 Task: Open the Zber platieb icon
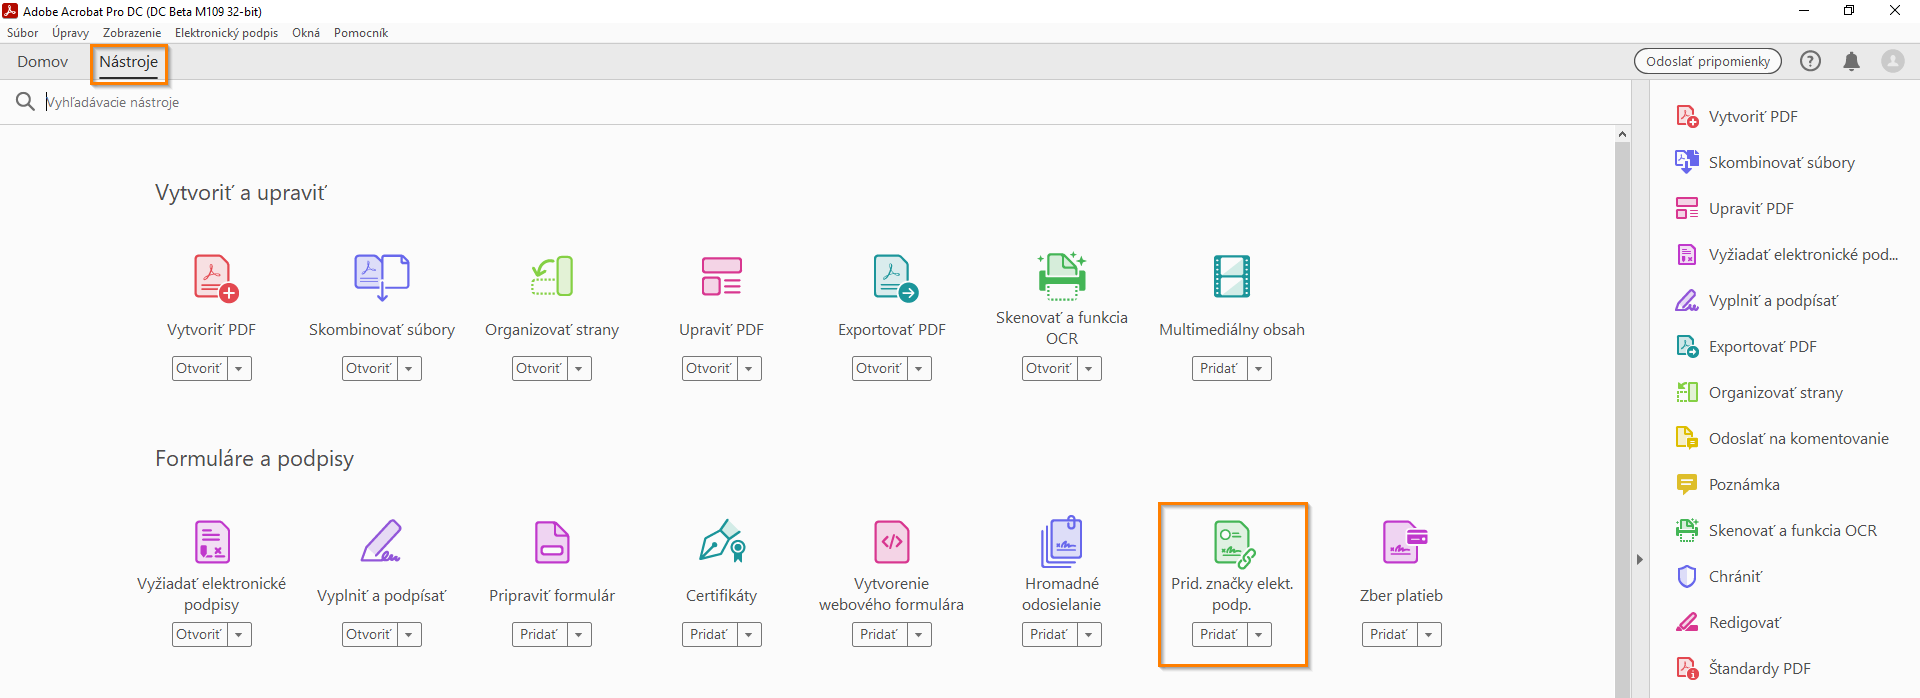coord(1405,542)
